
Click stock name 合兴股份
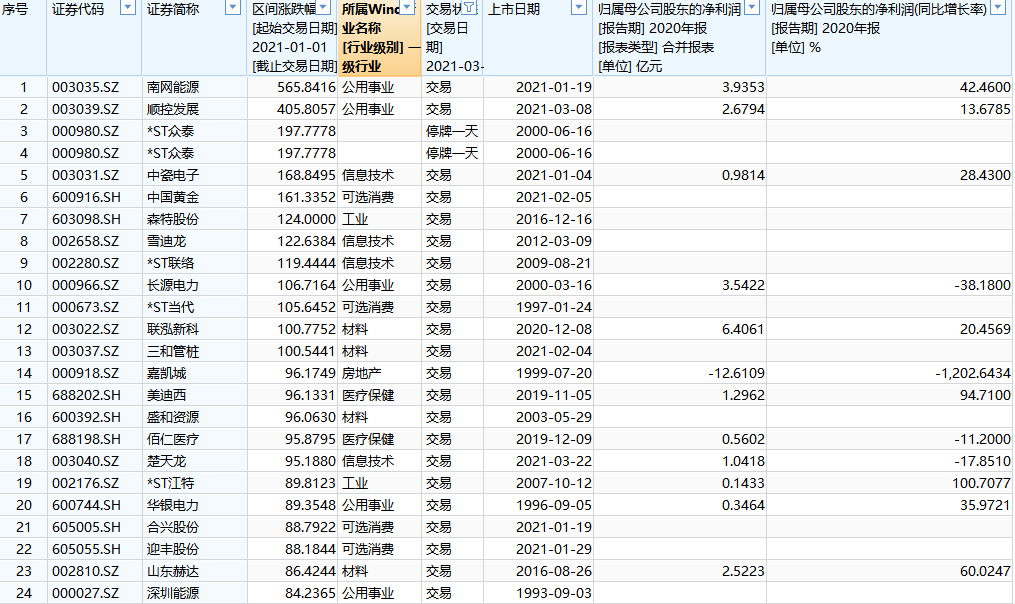tap(173, 528)
